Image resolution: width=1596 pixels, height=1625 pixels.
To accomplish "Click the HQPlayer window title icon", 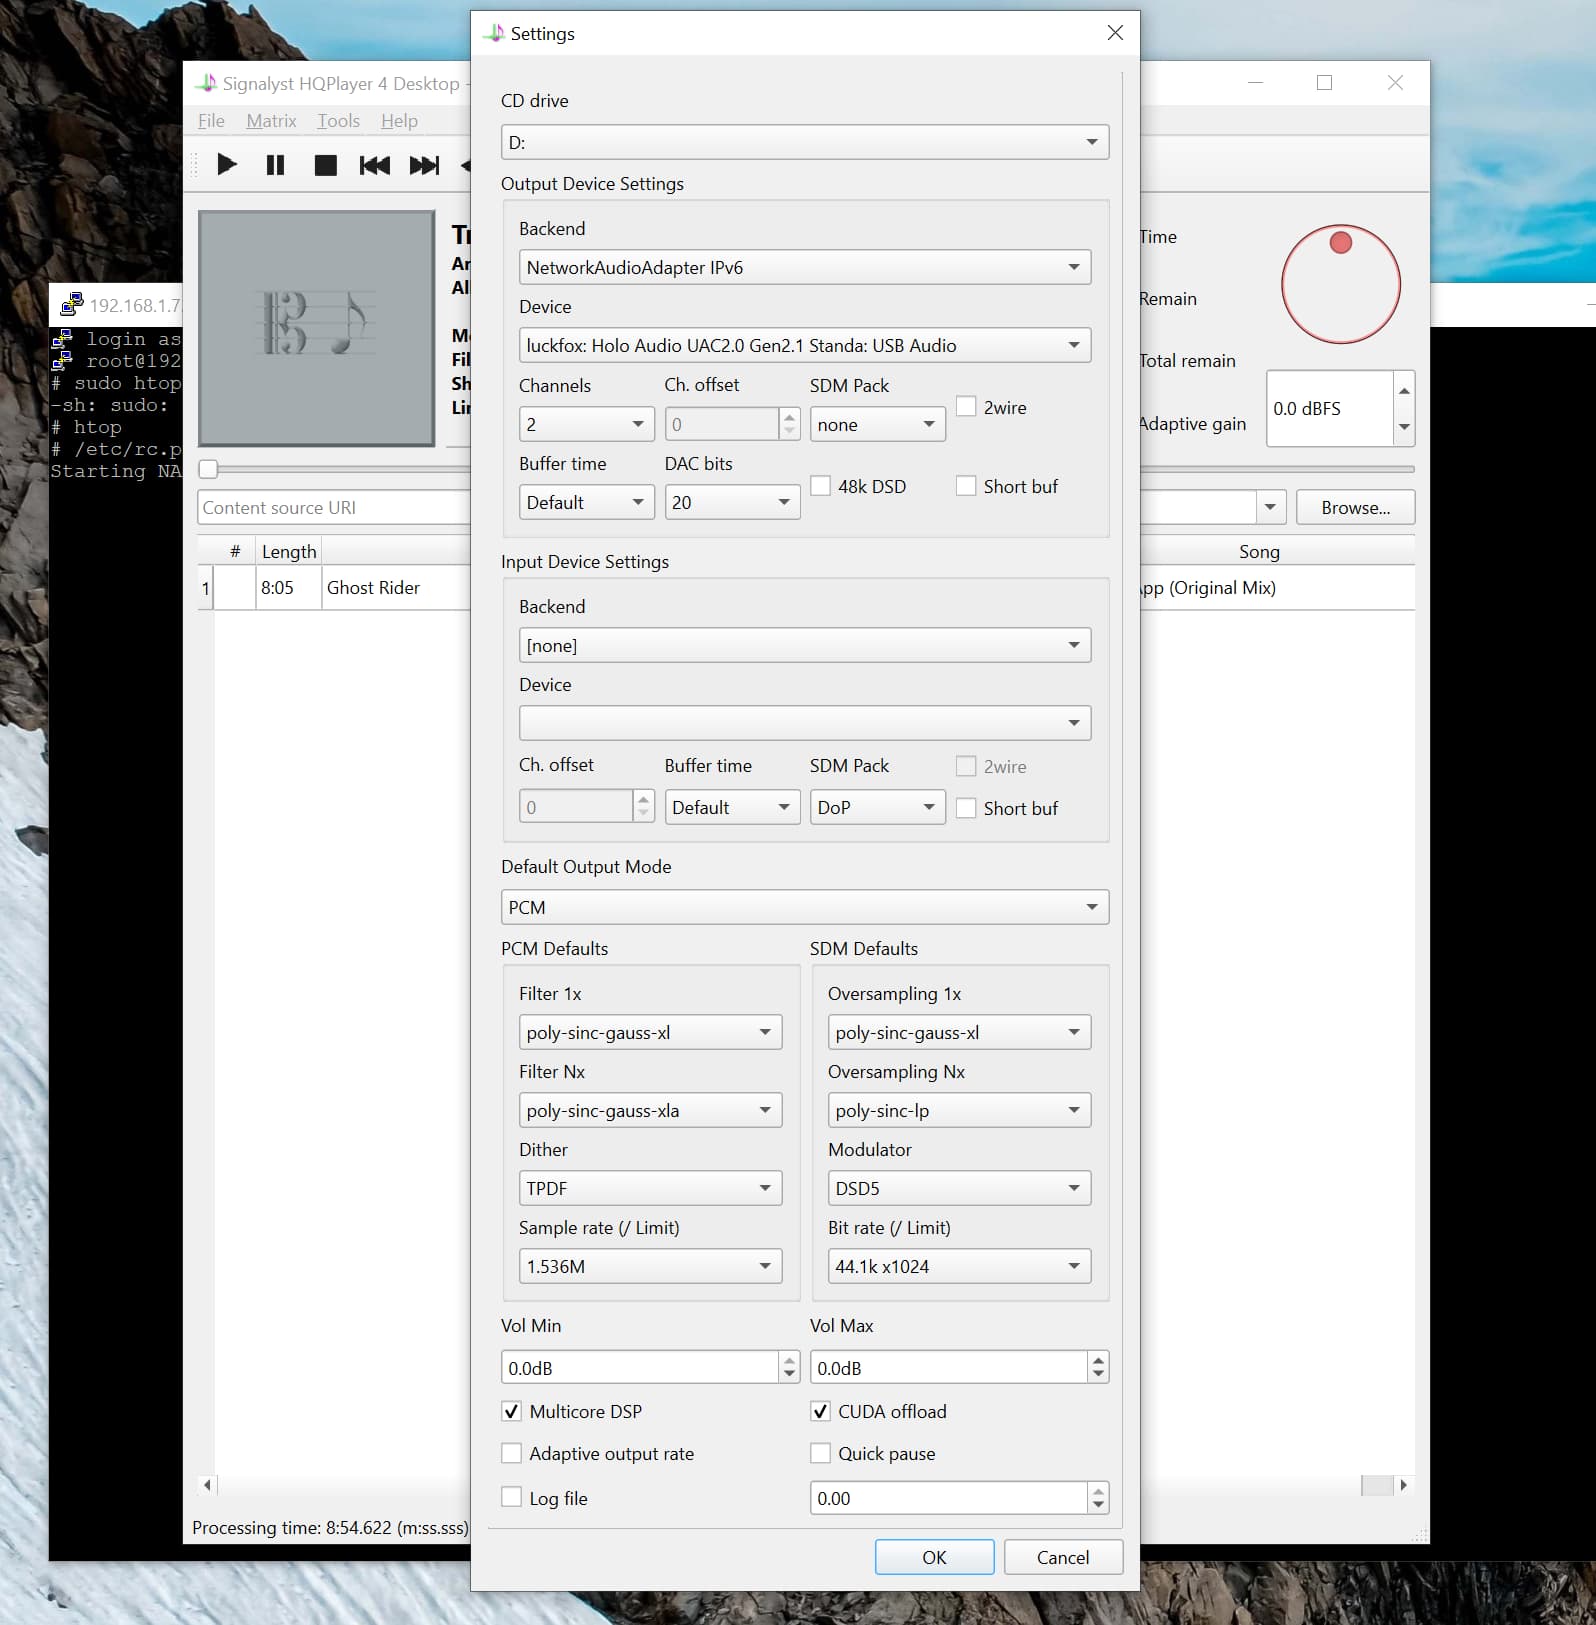I will pyautogui.click(x=206, y=83).
